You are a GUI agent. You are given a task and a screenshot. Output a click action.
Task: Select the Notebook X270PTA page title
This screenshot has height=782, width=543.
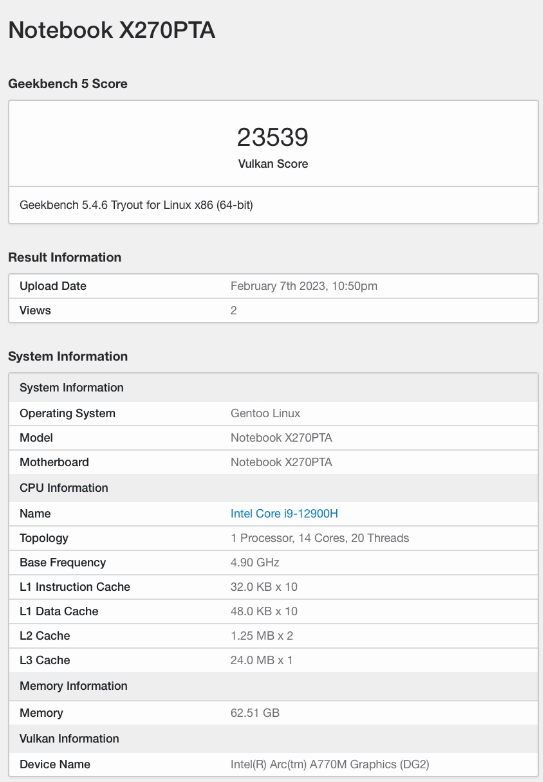(x=112, y=30)
